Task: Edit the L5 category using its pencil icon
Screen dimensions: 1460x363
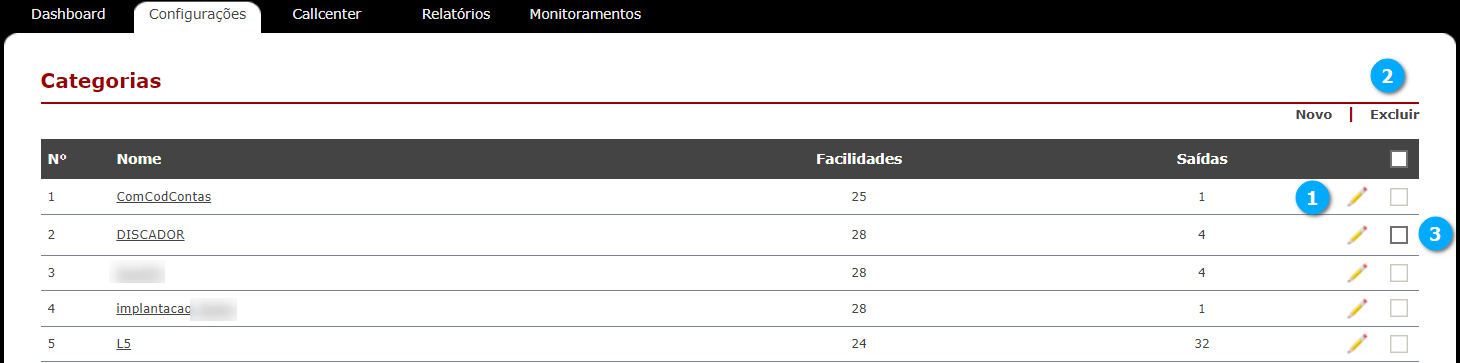Action: click(x=1357, y=344)
